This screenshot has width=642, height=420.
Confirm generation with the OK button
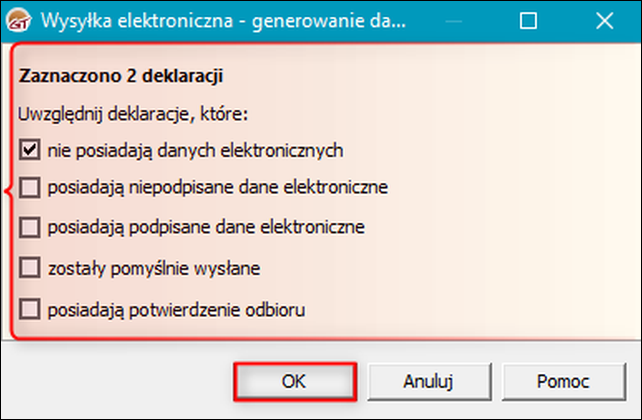pos(295,382)
